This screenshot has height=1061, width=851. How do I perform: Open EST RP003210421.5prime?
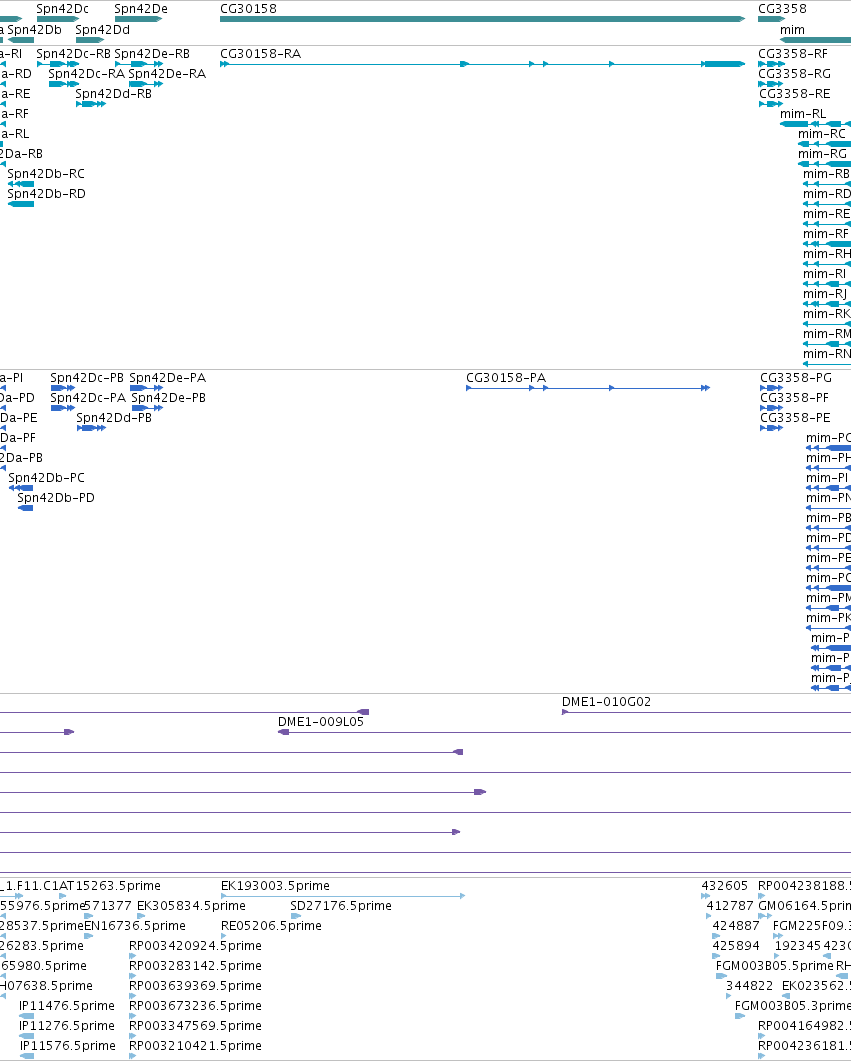click(196, 1046)
